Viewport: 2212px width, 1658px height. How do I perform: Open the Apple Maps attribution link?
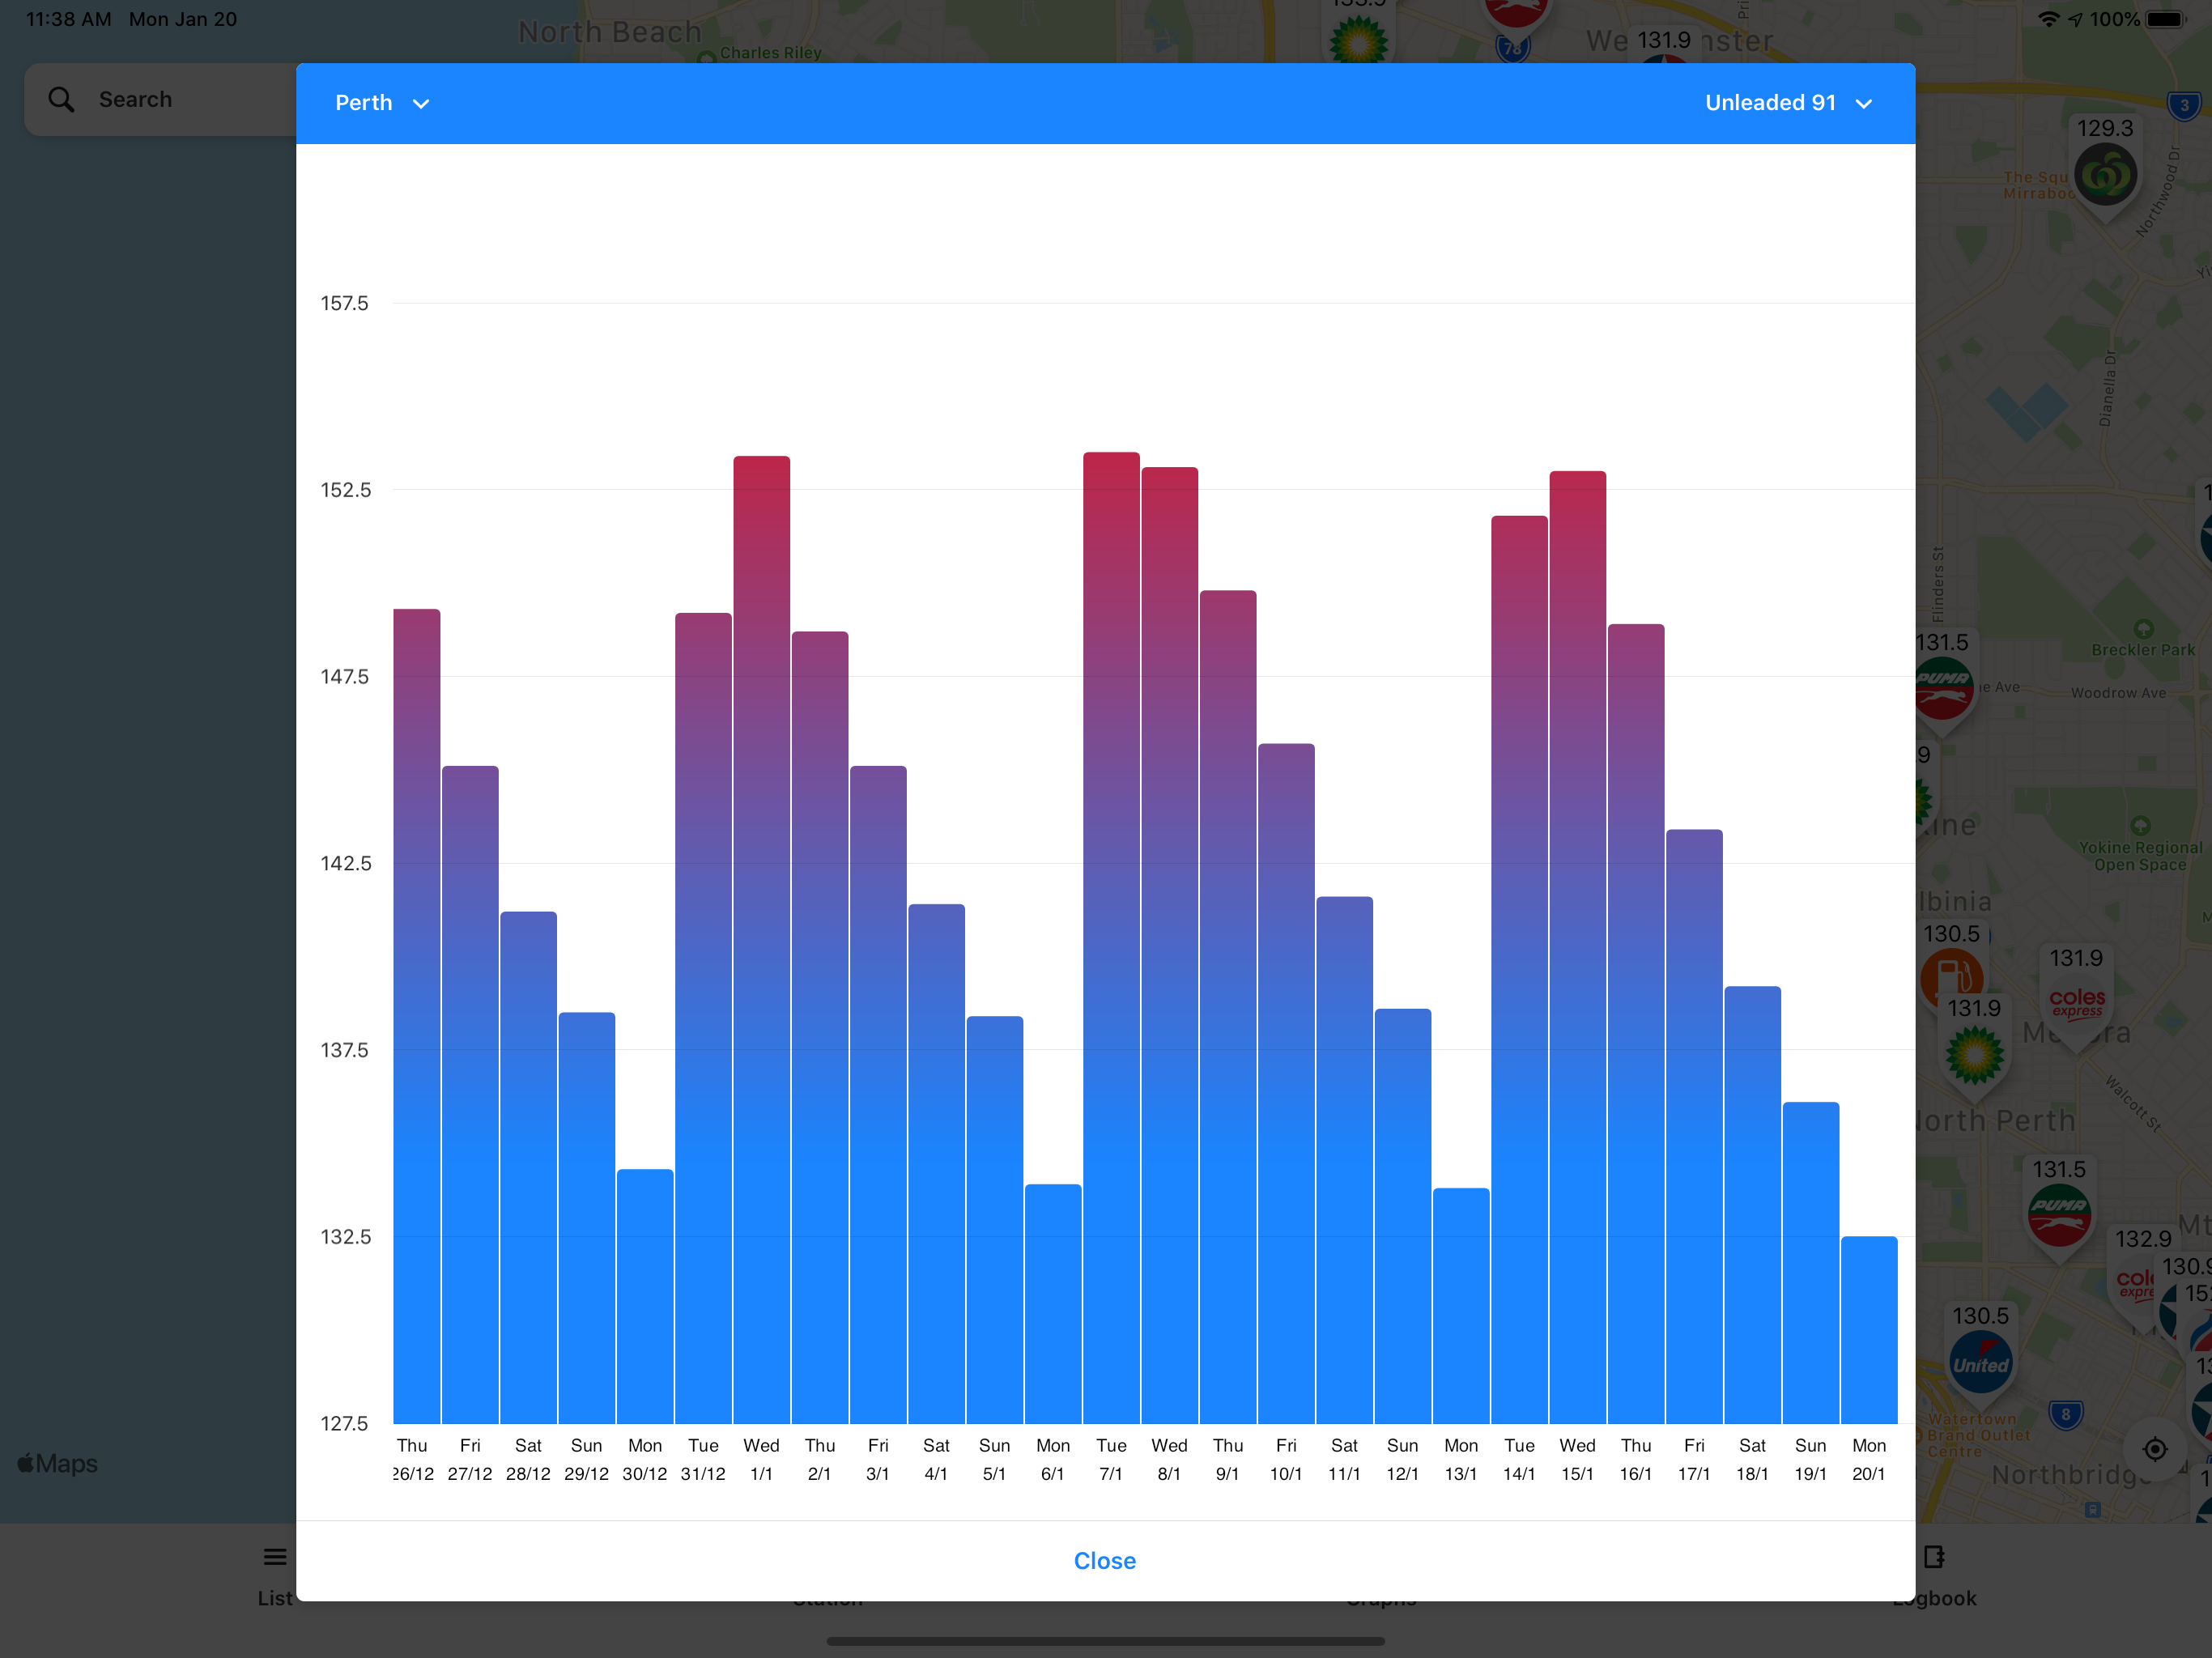coord(58,1463)
